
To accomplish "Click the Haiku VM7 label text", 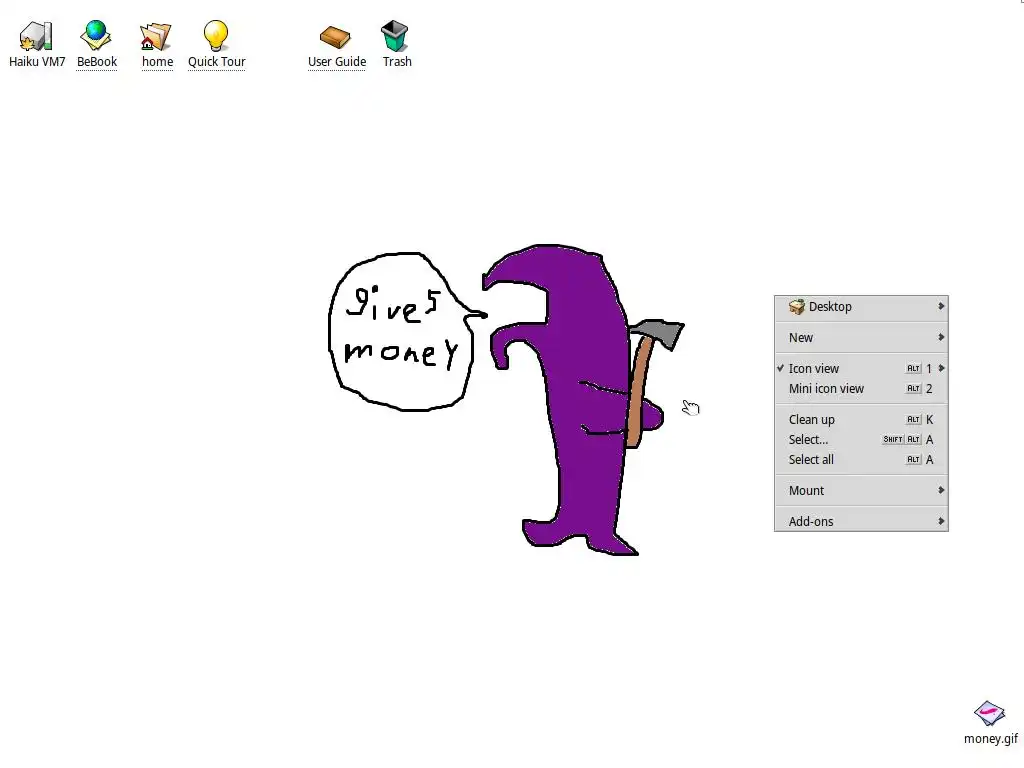I will click(x=37, y=61).
